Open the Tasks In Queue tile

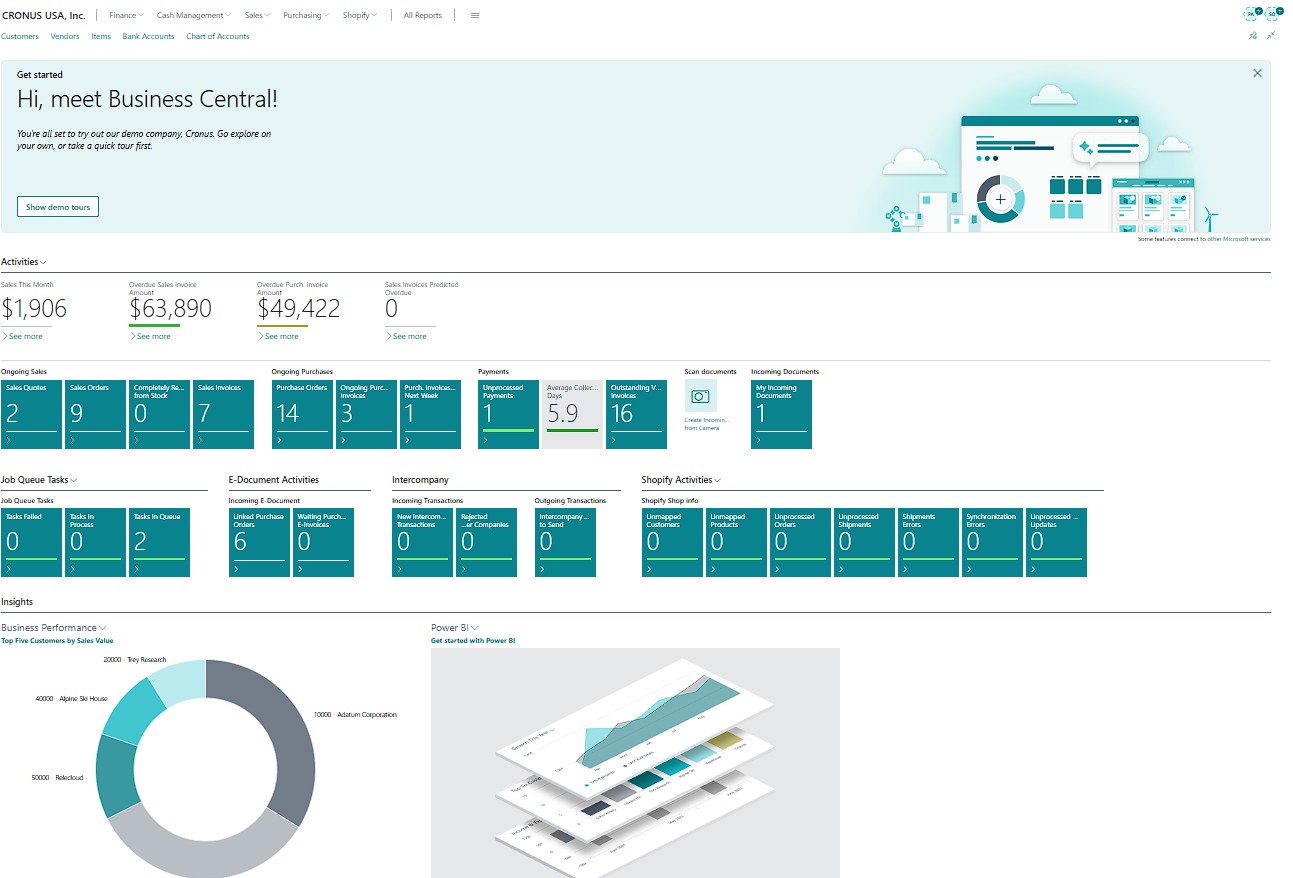[x=159, y=542]
